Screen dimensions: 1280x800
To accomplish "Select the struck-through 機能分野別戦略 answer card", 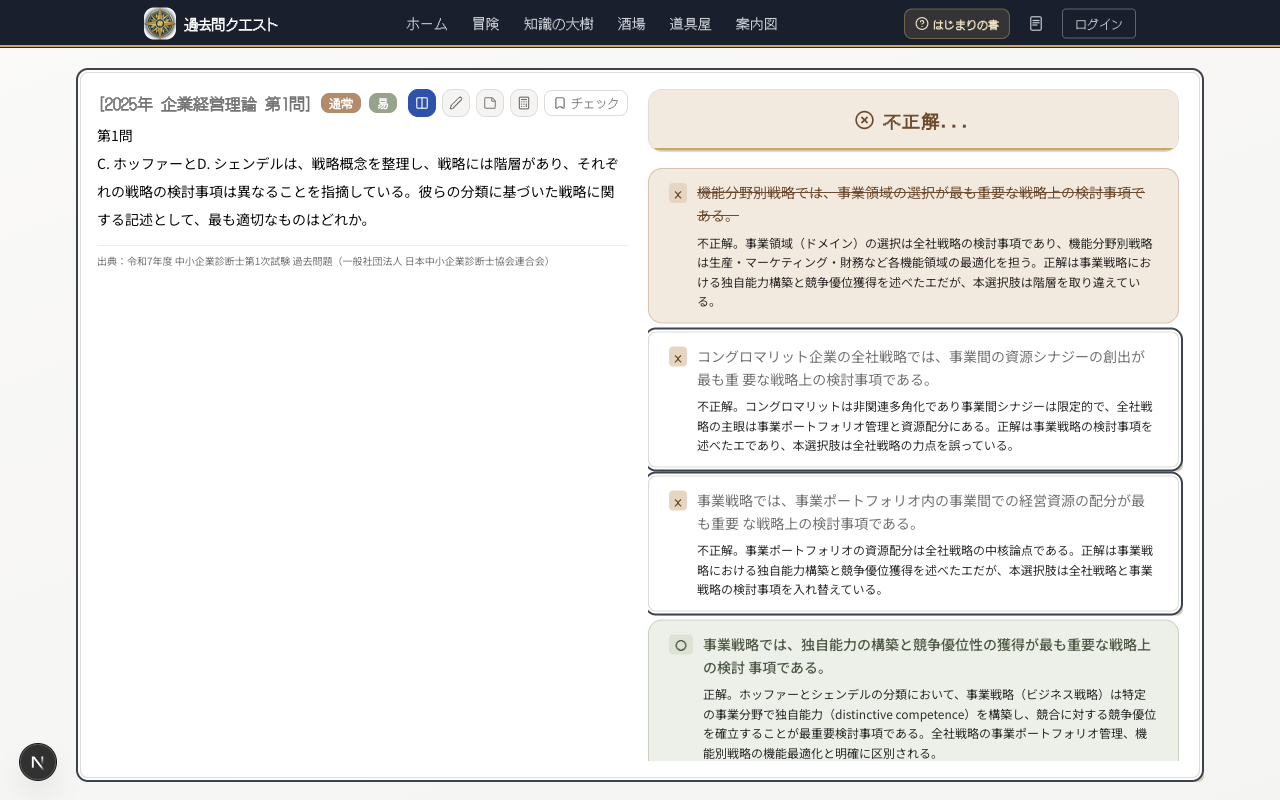I will pyautogui.click(x=913, y=245).
